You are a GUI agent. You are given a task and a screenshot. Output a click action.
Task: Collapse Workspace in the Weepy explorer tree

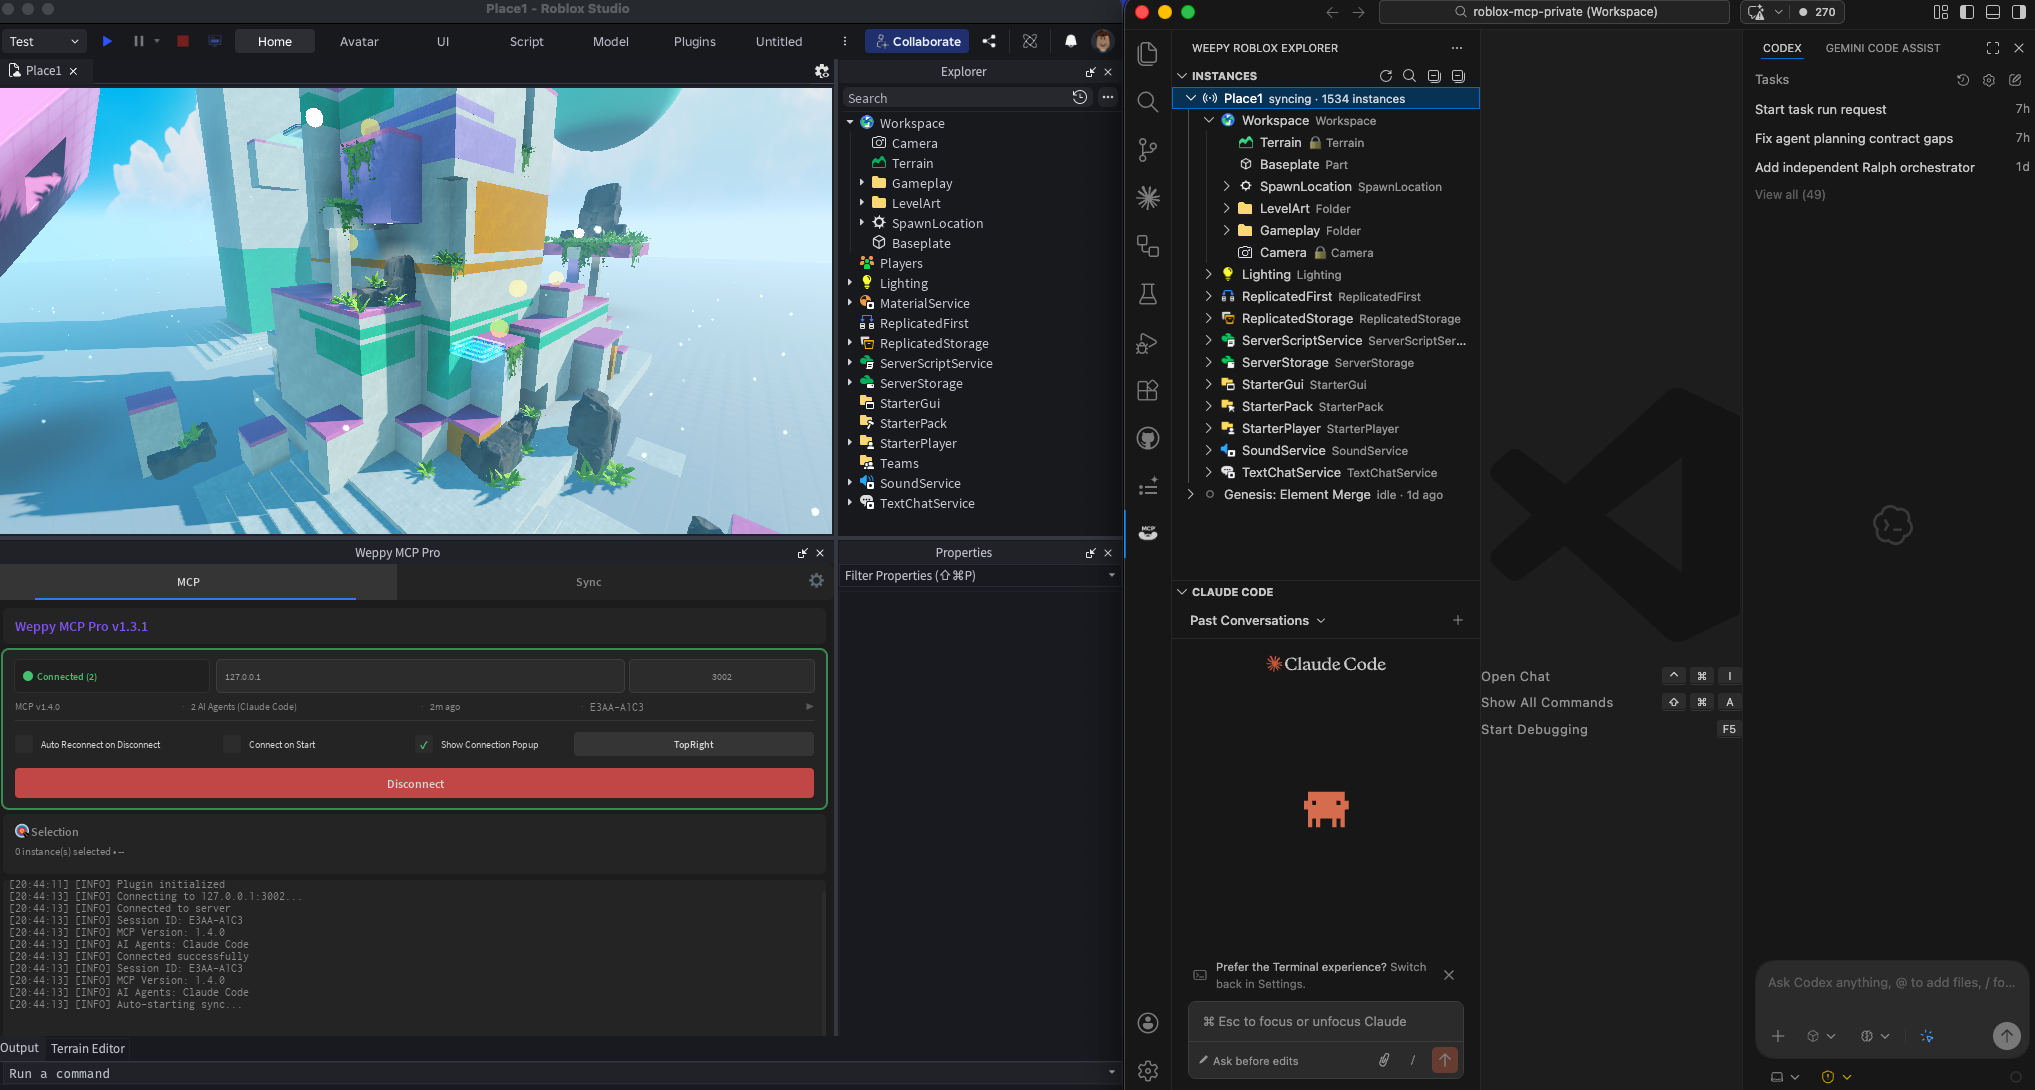(1209, 120)
